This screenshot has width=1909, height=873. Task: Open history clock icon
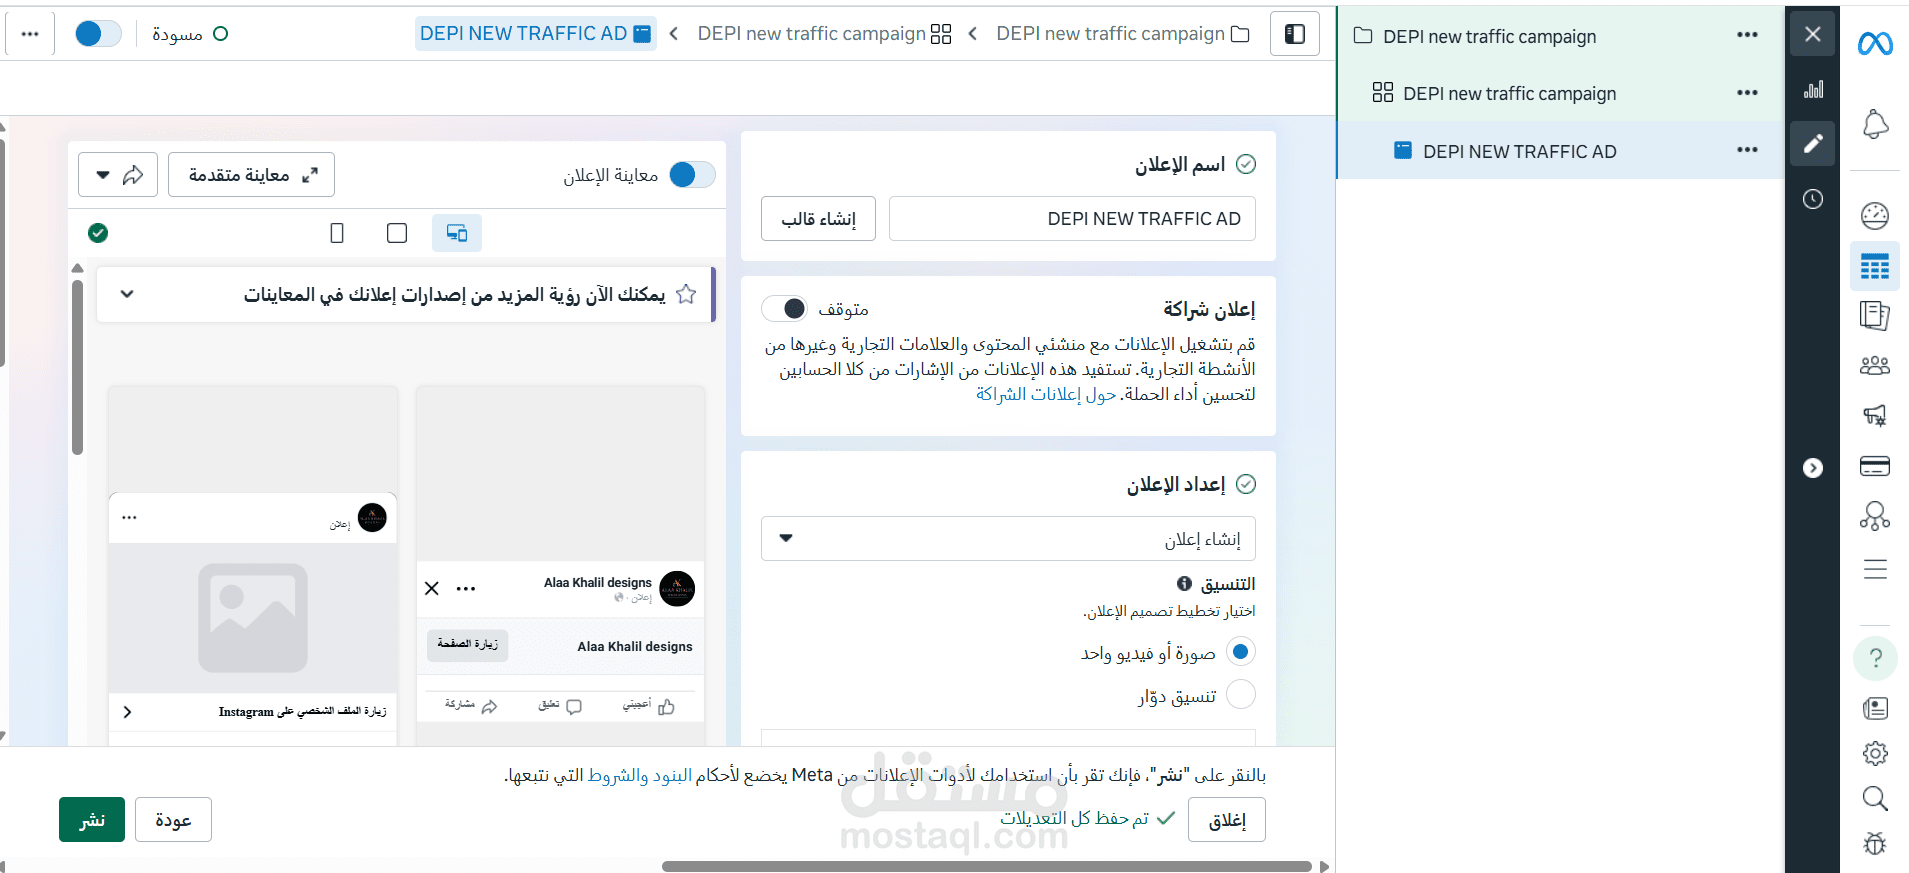1813,199
